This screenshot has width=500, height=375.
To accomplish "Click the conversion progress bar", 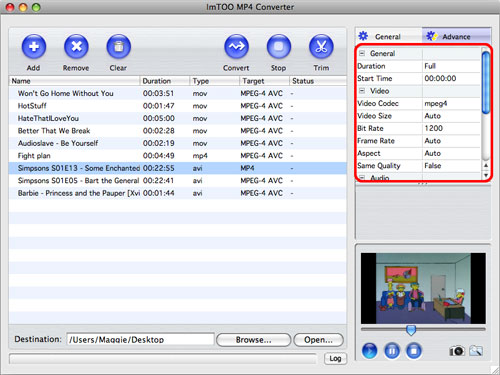I will pyautogui.click(x=163, y=359).
